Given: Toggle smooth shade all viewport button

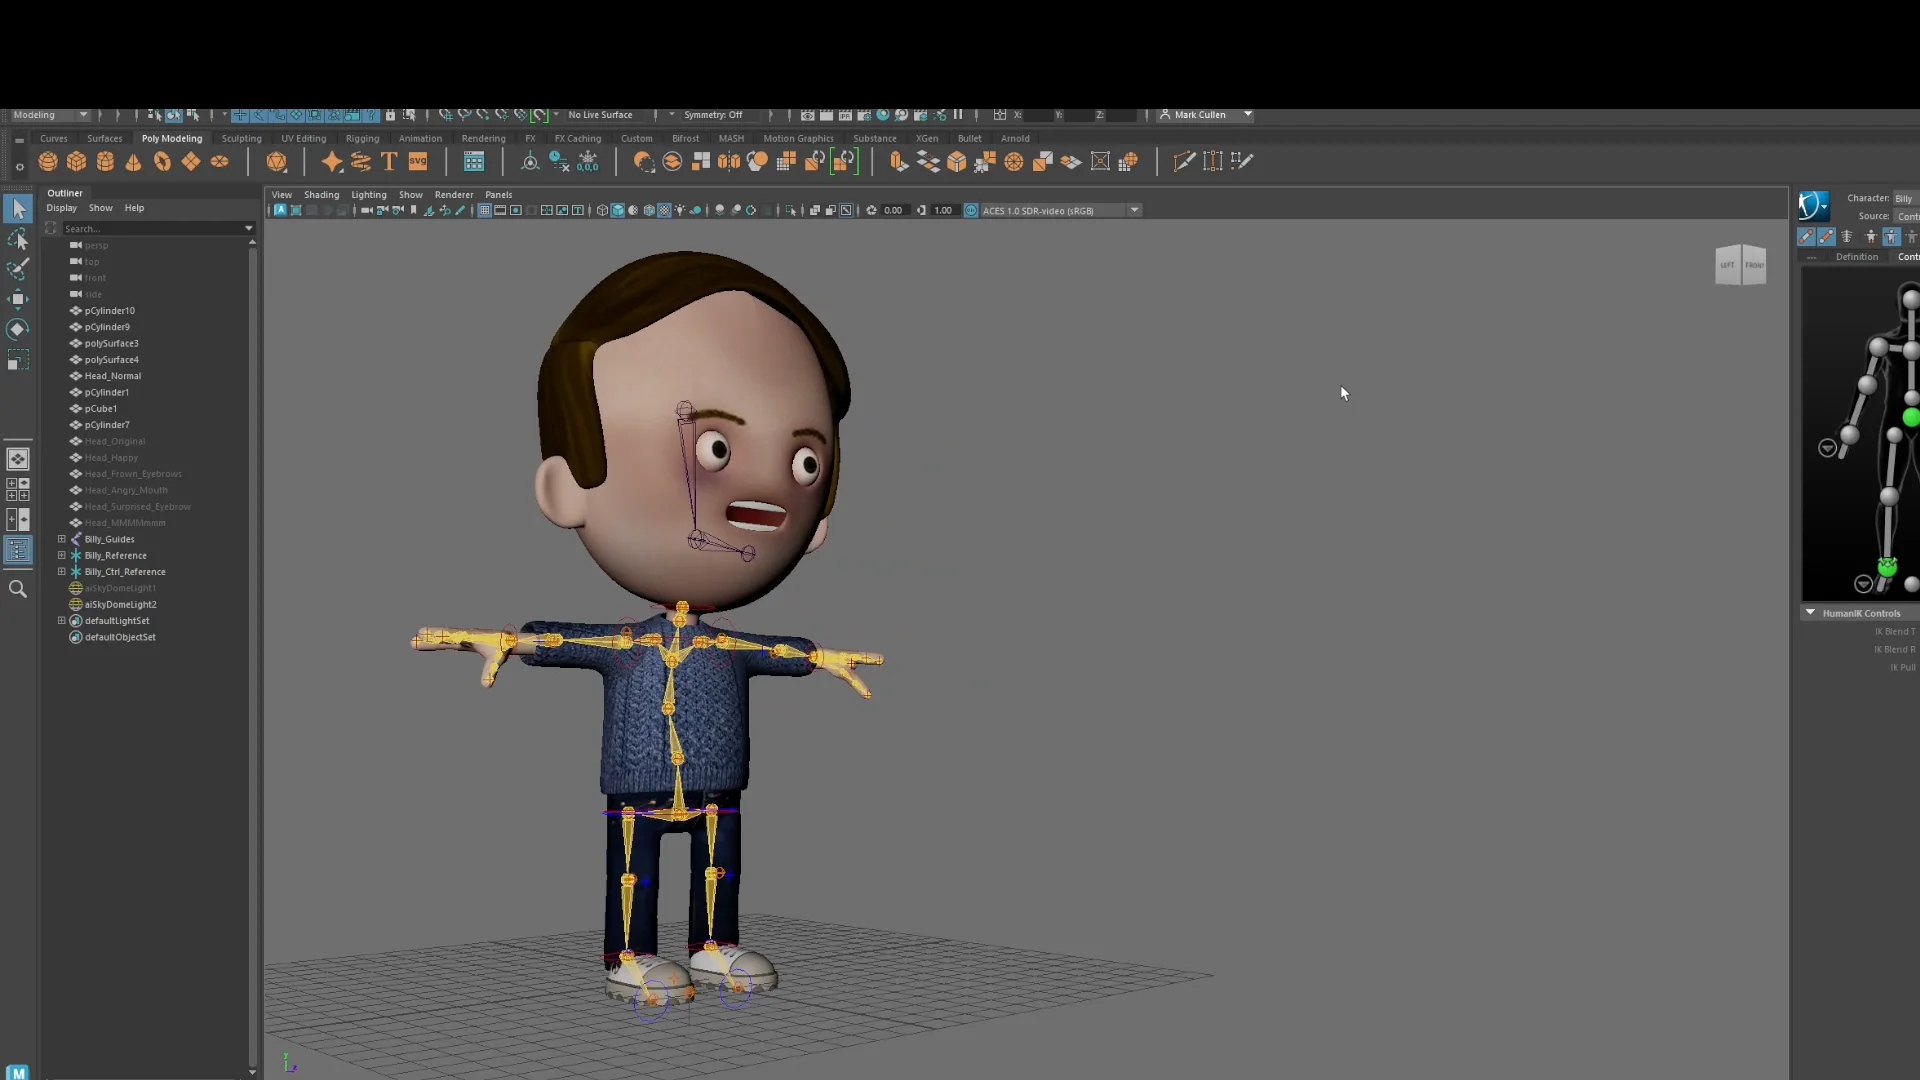Looking at the screenshot, I should pos(618,210).
